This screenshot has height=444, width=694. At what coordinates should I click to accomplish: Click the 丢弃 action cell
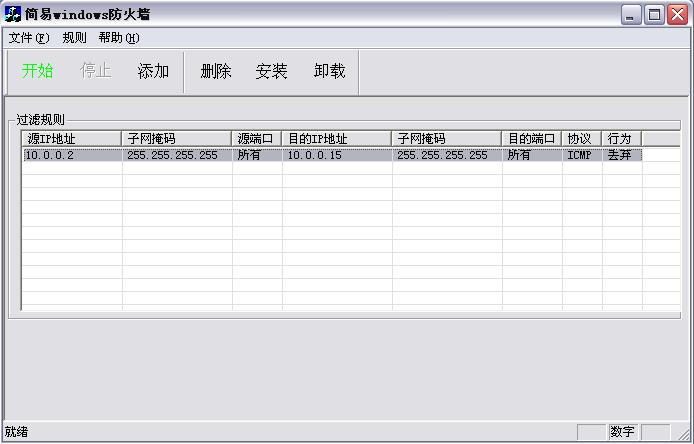click(622, 155)
